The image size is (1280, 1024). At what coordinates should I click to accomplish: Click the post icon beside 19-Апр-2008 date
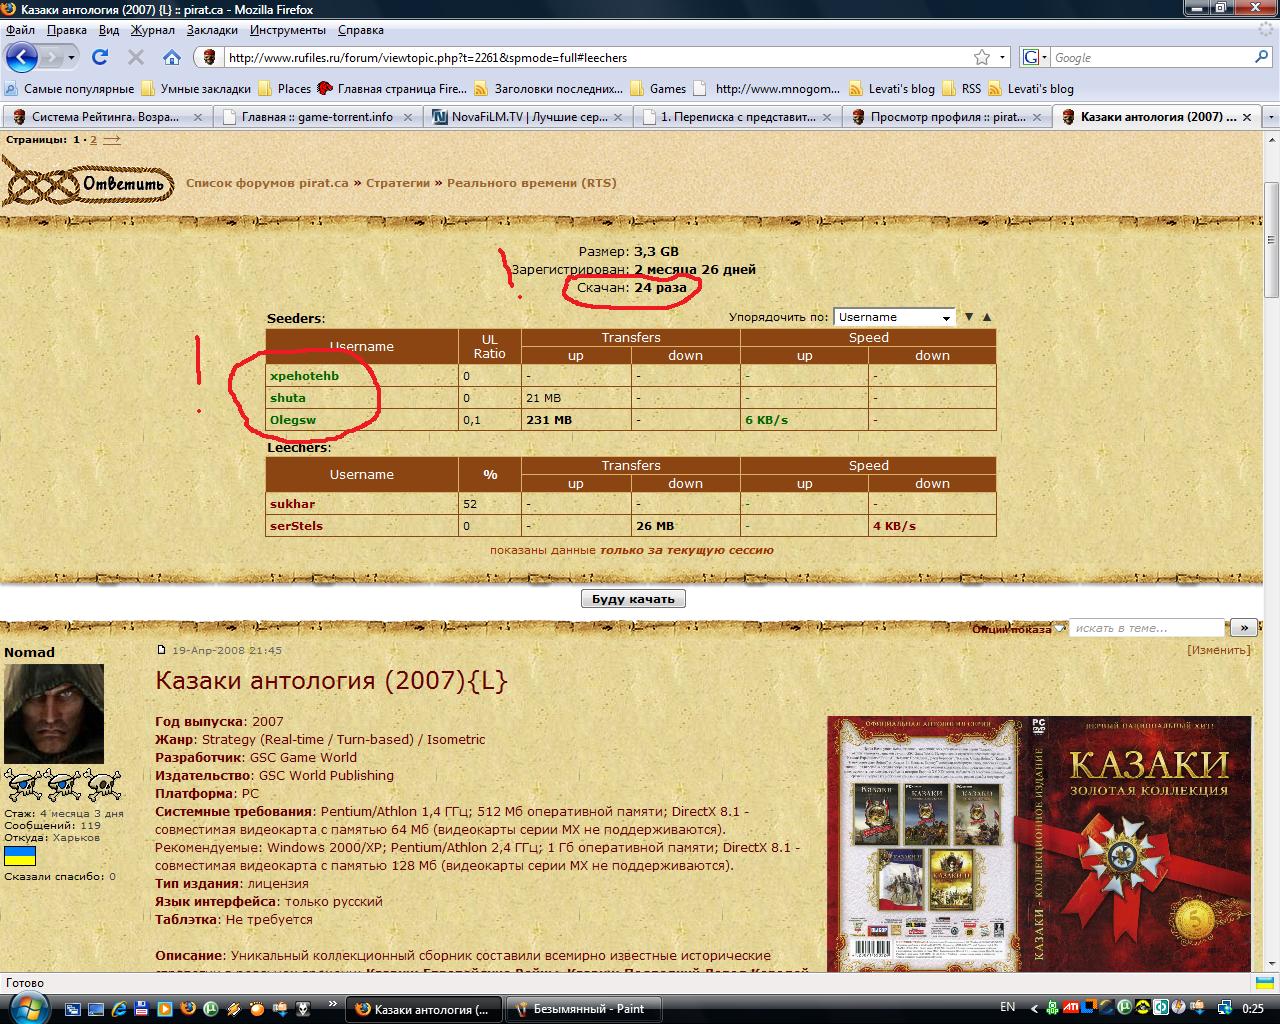click(x=162, y=650)
